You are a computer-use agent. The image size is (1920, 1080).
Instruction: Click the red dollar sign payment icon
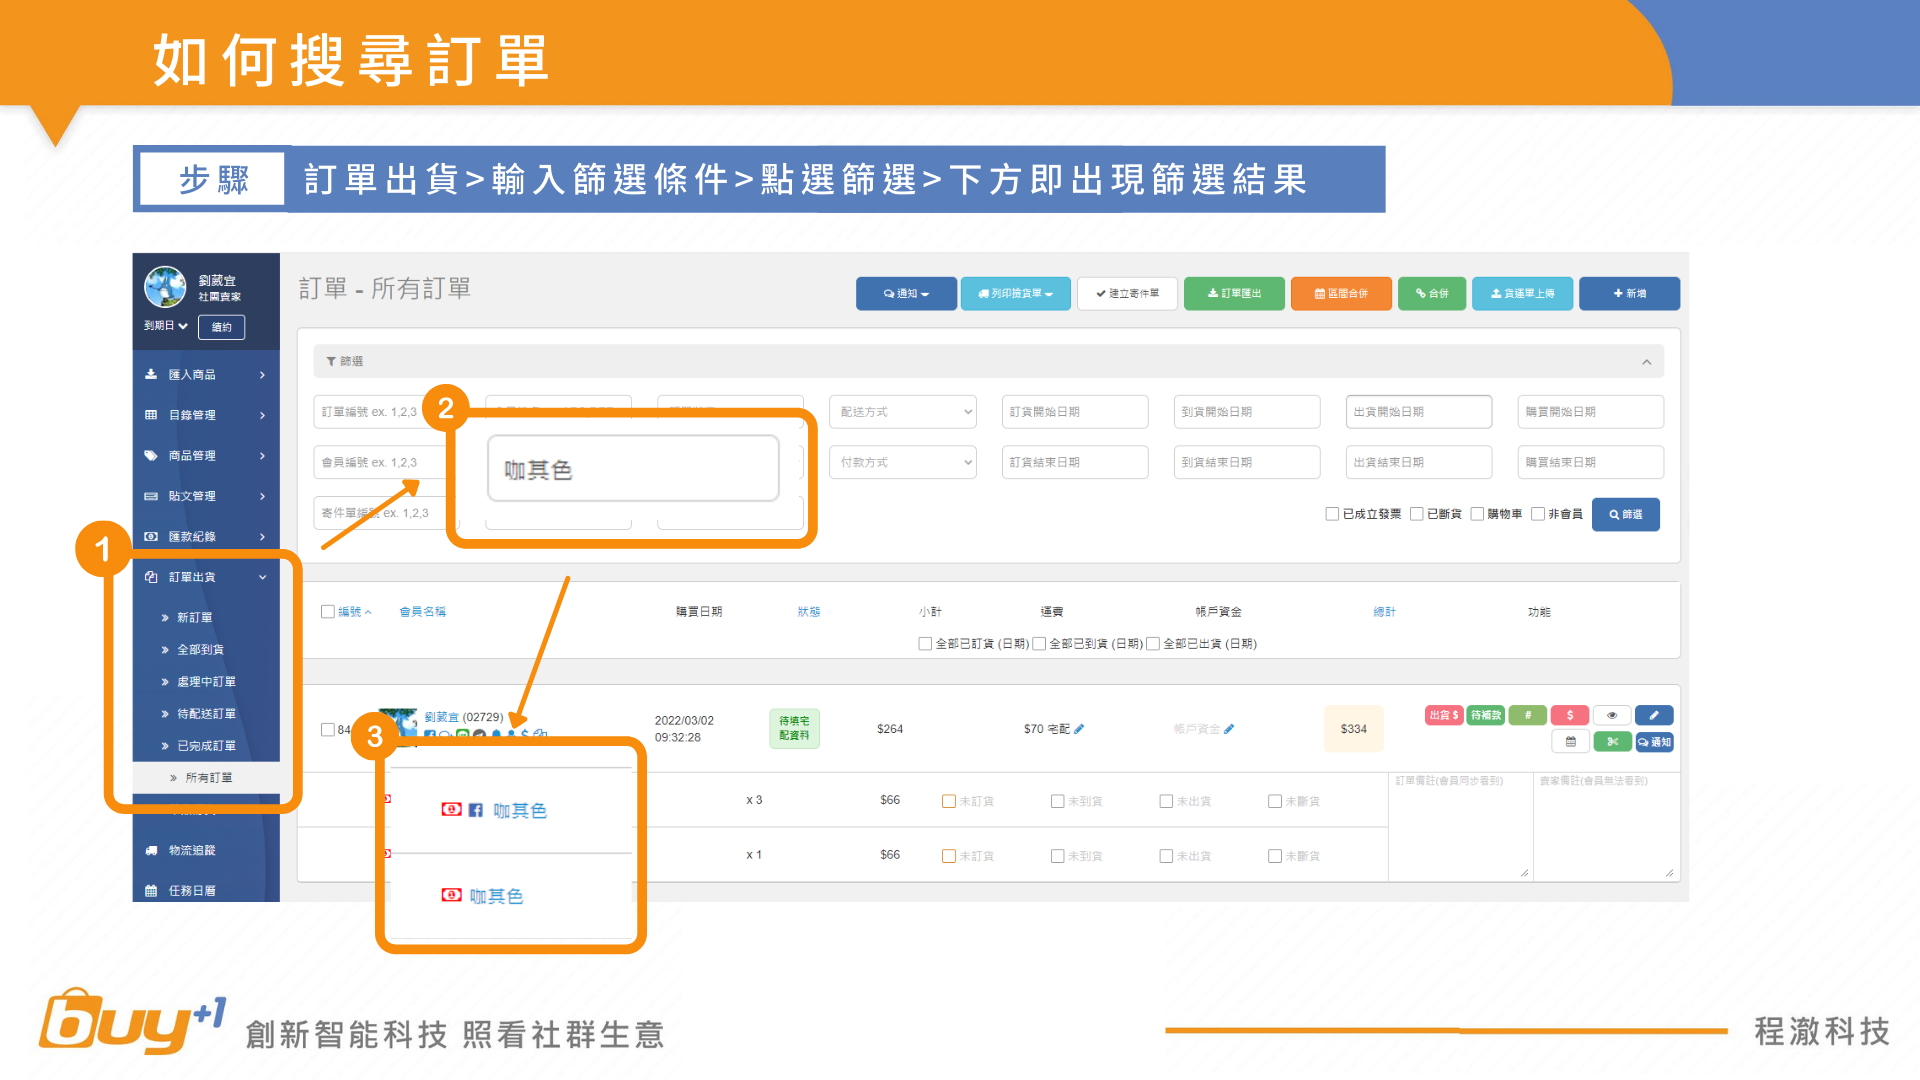(x=1570, y=716)
